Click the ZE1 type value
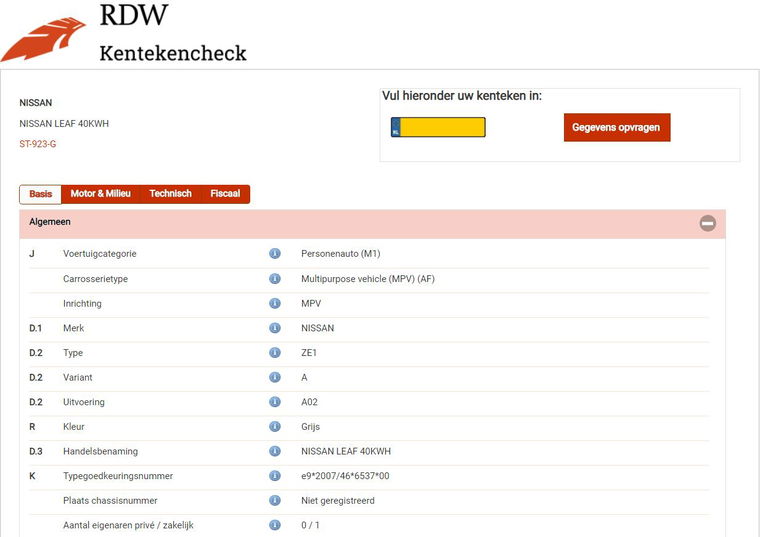The height and width of the screenshot is (537, 760). pyautogui.click(x=309, y=353)
